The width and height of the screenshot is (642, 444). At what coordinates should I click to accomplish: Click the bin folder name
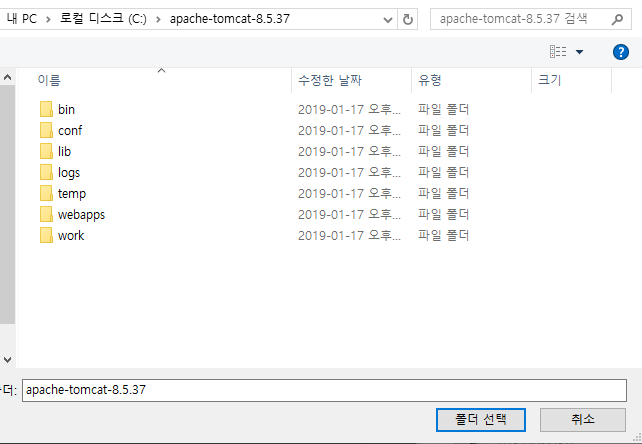(x=66, y=109)
